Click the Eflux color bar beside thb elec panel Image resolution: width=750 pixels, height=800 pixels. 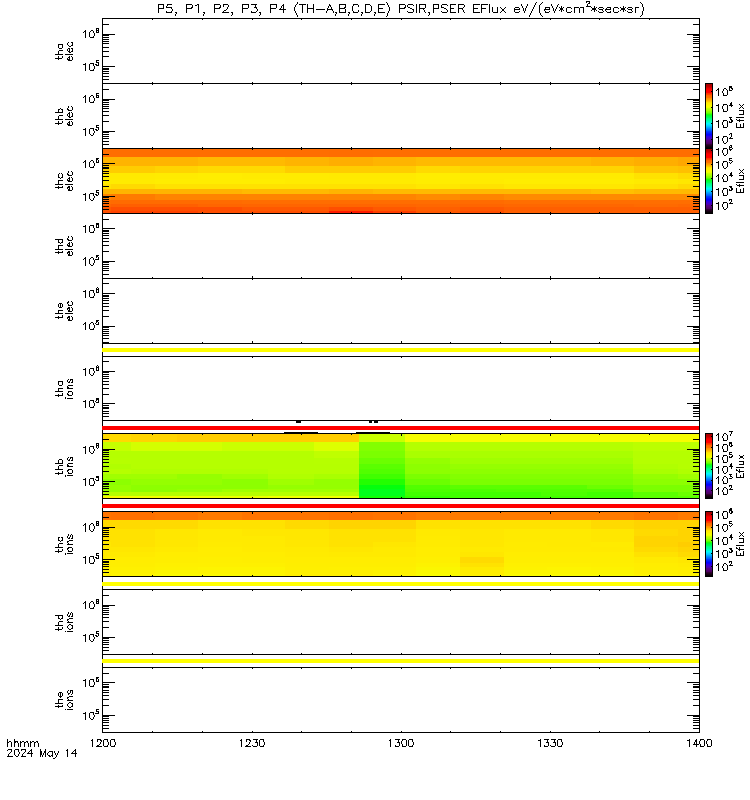tap(709, 116)
